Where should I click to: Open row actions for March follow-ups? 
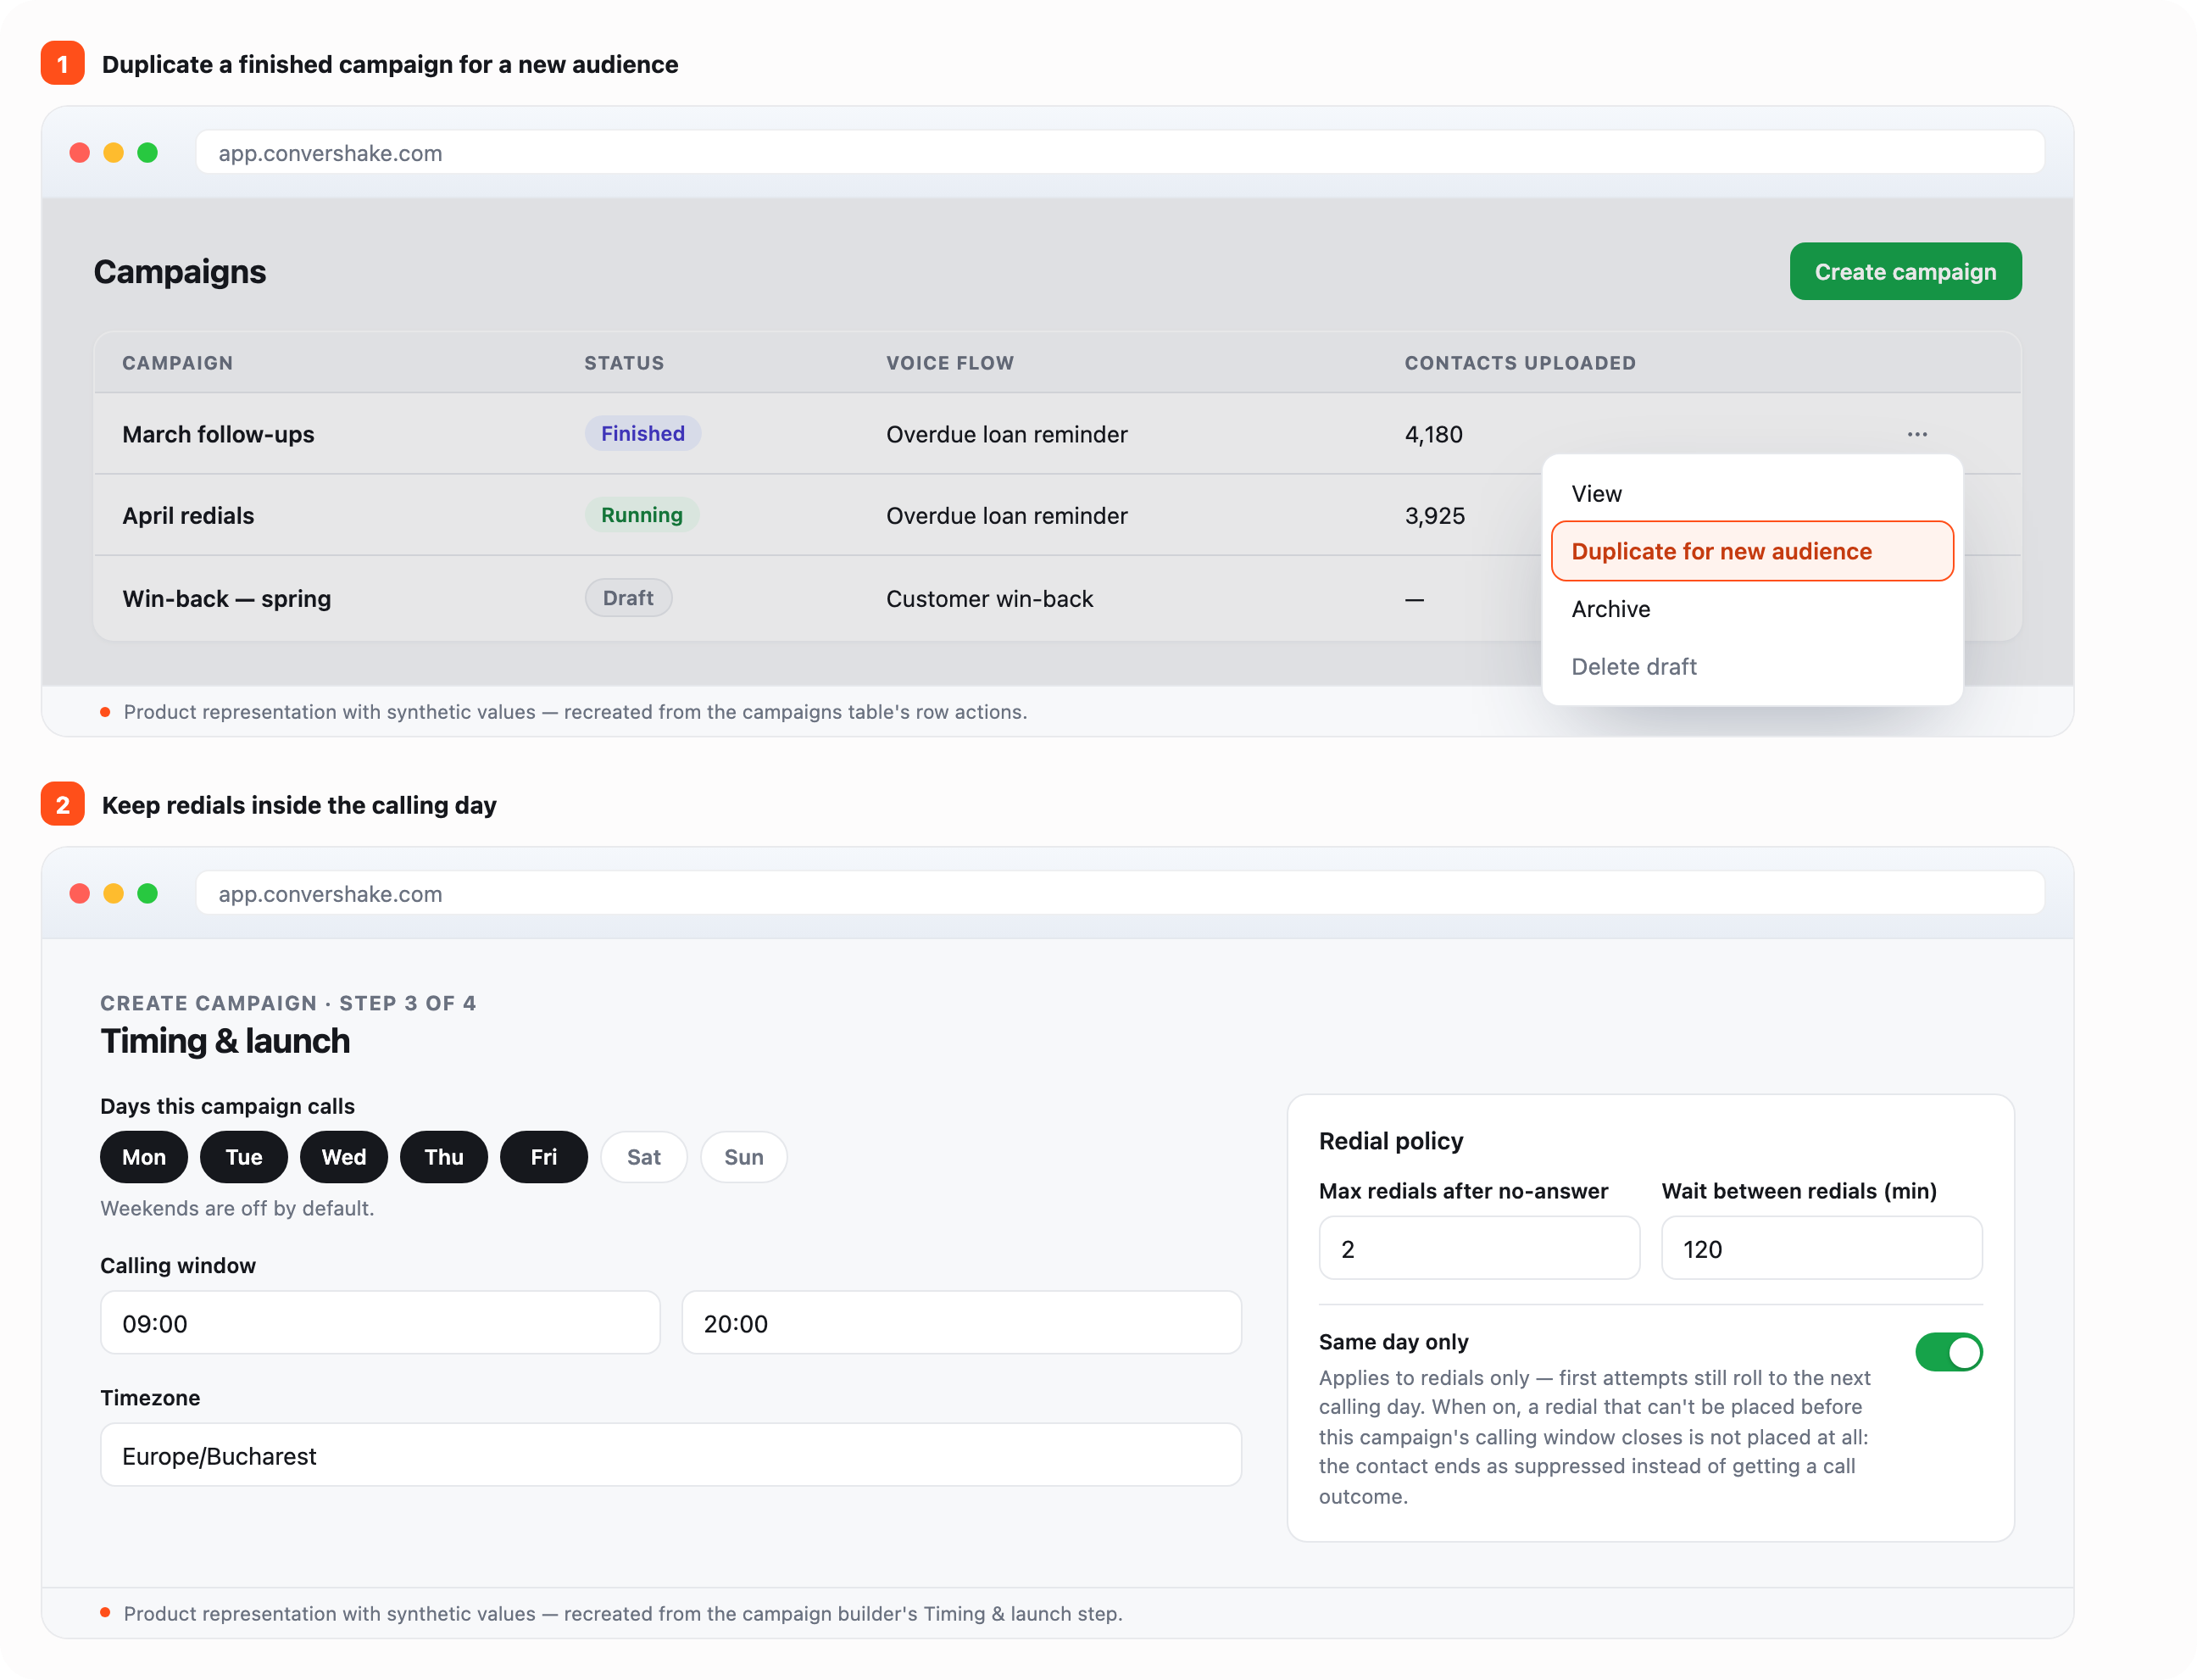[1916, 434]
